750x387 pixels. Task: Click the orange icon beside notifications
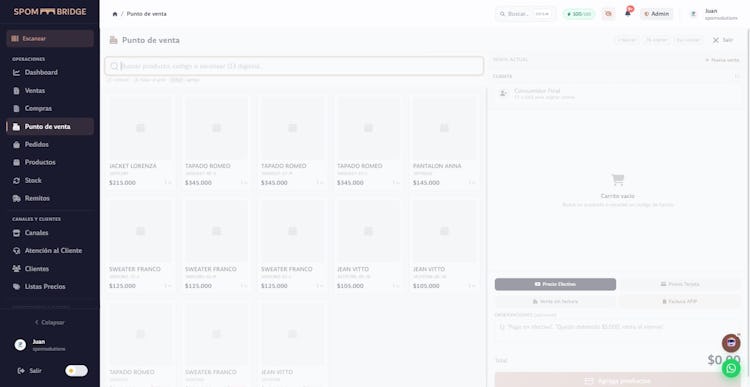coord(608,14)
